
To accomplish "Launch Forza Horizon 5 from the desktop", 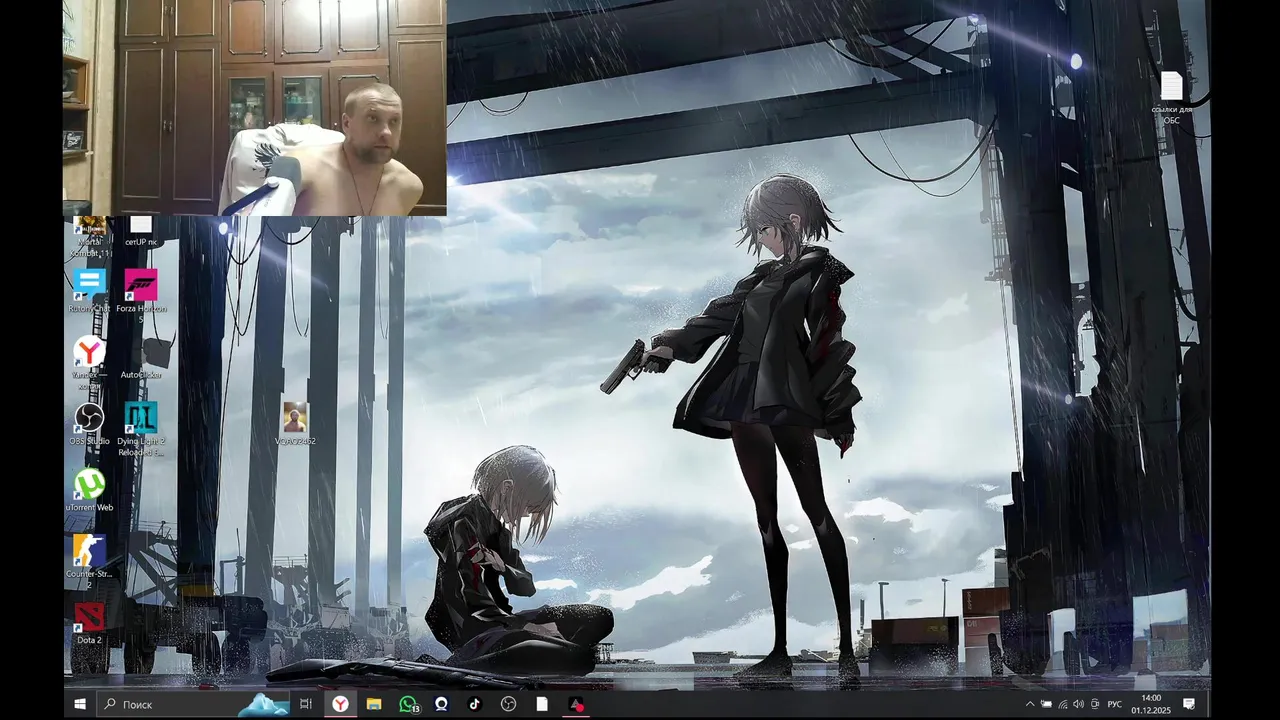I will coord(141,294).
